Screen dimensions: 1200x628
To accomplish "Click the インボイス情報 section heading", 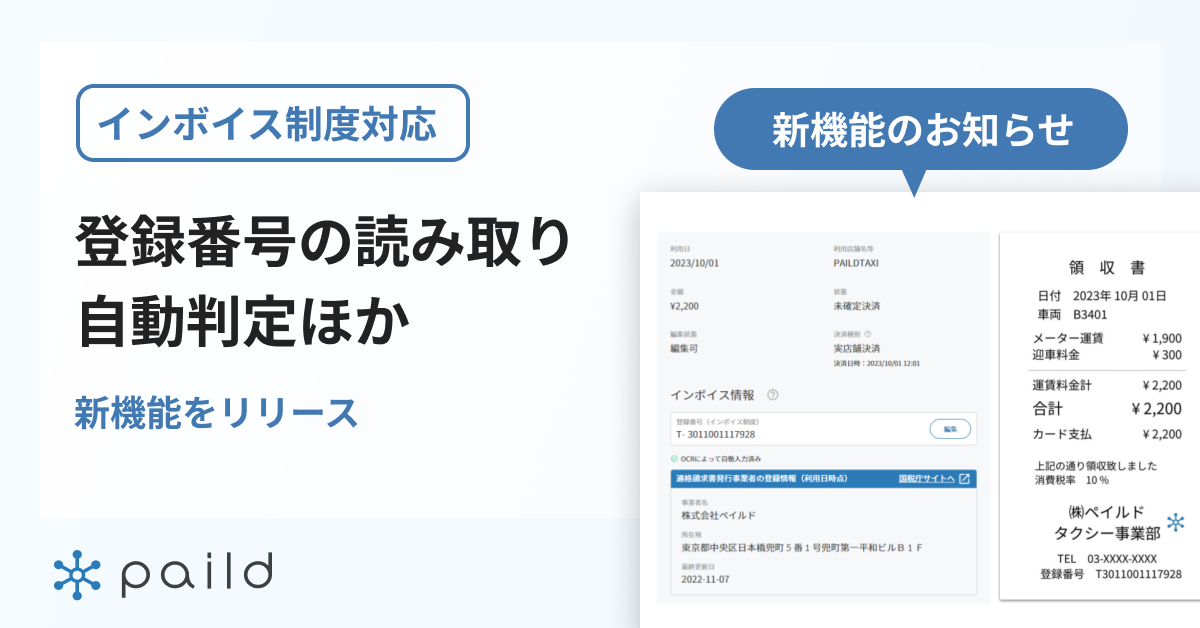I will pyautogui.click(x=712, y=395).
